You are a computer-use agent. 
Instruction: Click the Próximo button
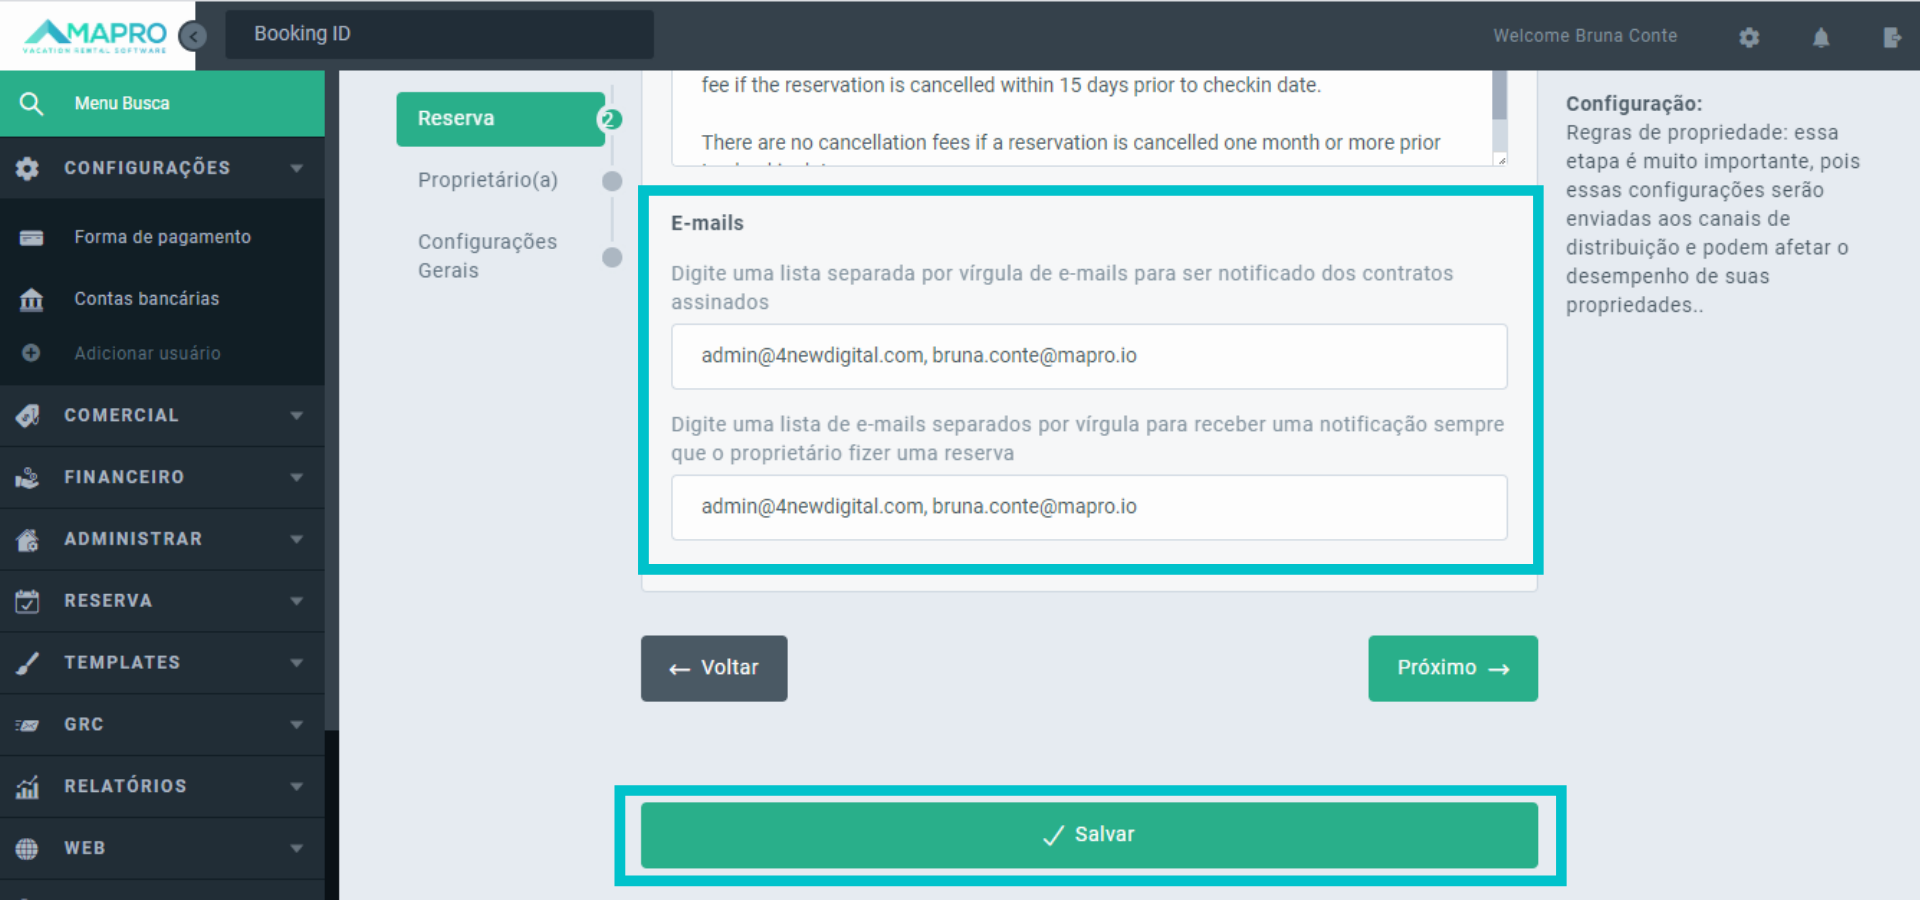tap(1452, 668)
